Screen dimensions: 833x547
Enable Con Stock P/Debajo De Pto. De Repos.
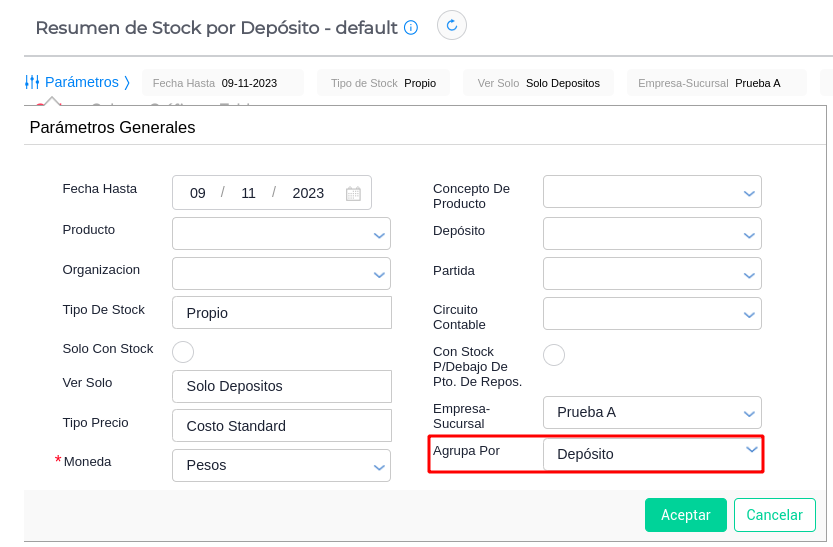[554, 355]
